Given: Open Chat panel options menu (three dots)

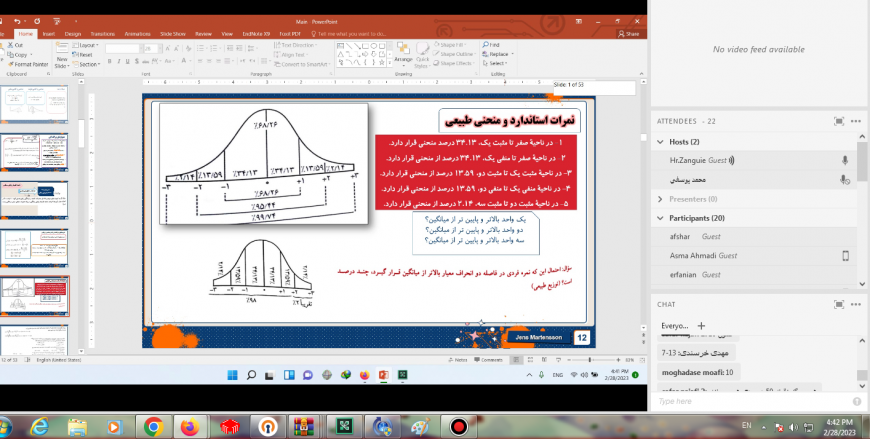Looking at the screenshot, I should 856,304.
